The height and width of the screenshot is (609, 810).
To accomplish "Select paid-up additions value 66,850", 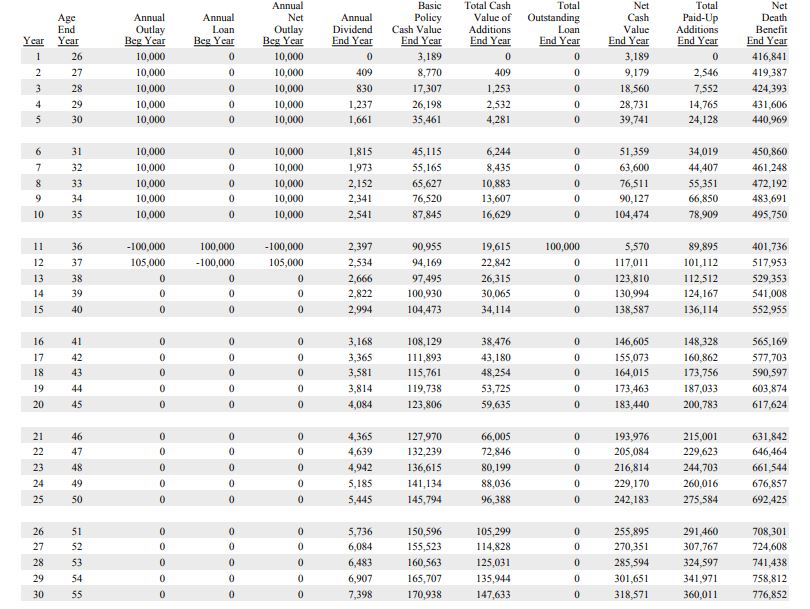I will click(703, 199).
